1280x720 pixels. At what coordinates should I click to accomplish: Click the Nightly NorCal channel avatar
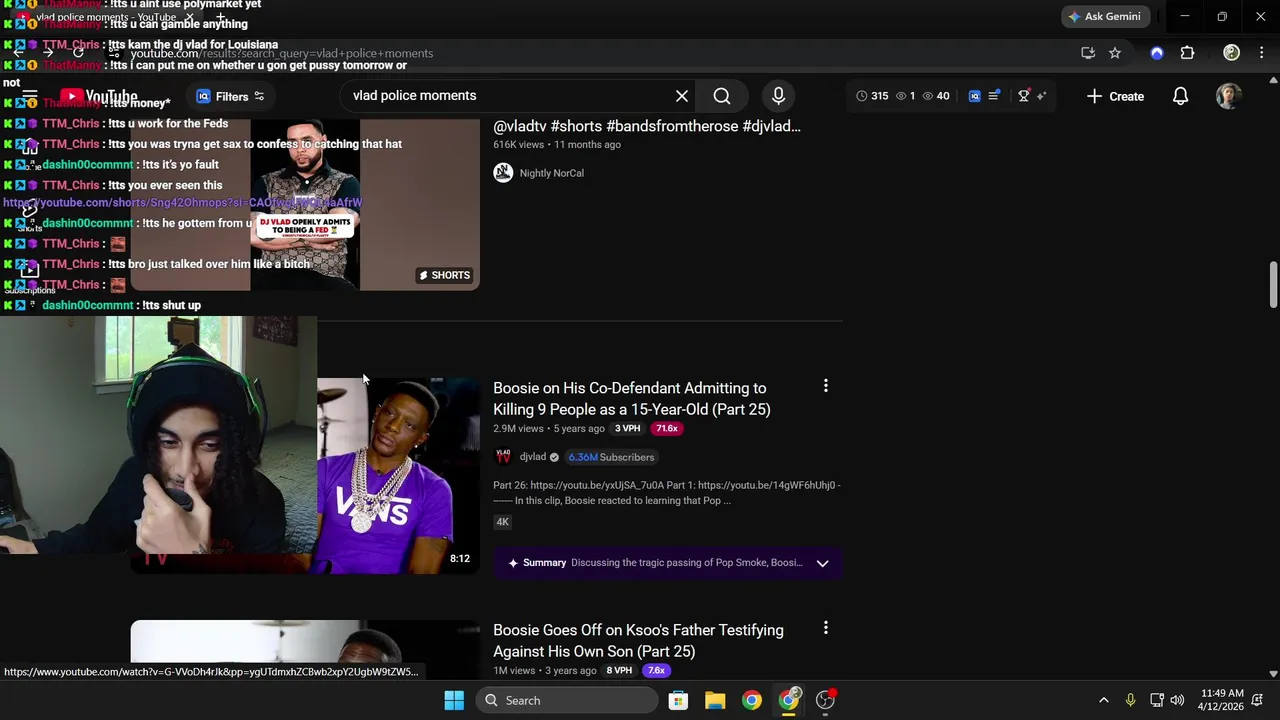click(503, 173)
